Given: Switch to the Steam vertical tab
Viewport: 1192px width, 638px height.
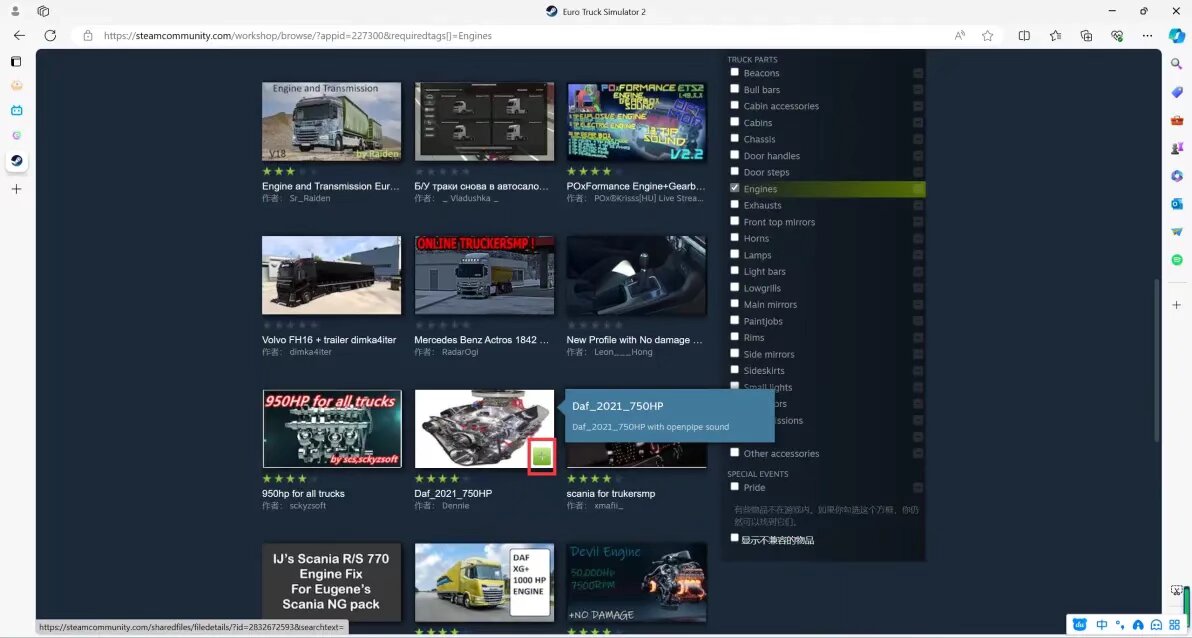Looking at the screenshot, I should click(16, 160).
